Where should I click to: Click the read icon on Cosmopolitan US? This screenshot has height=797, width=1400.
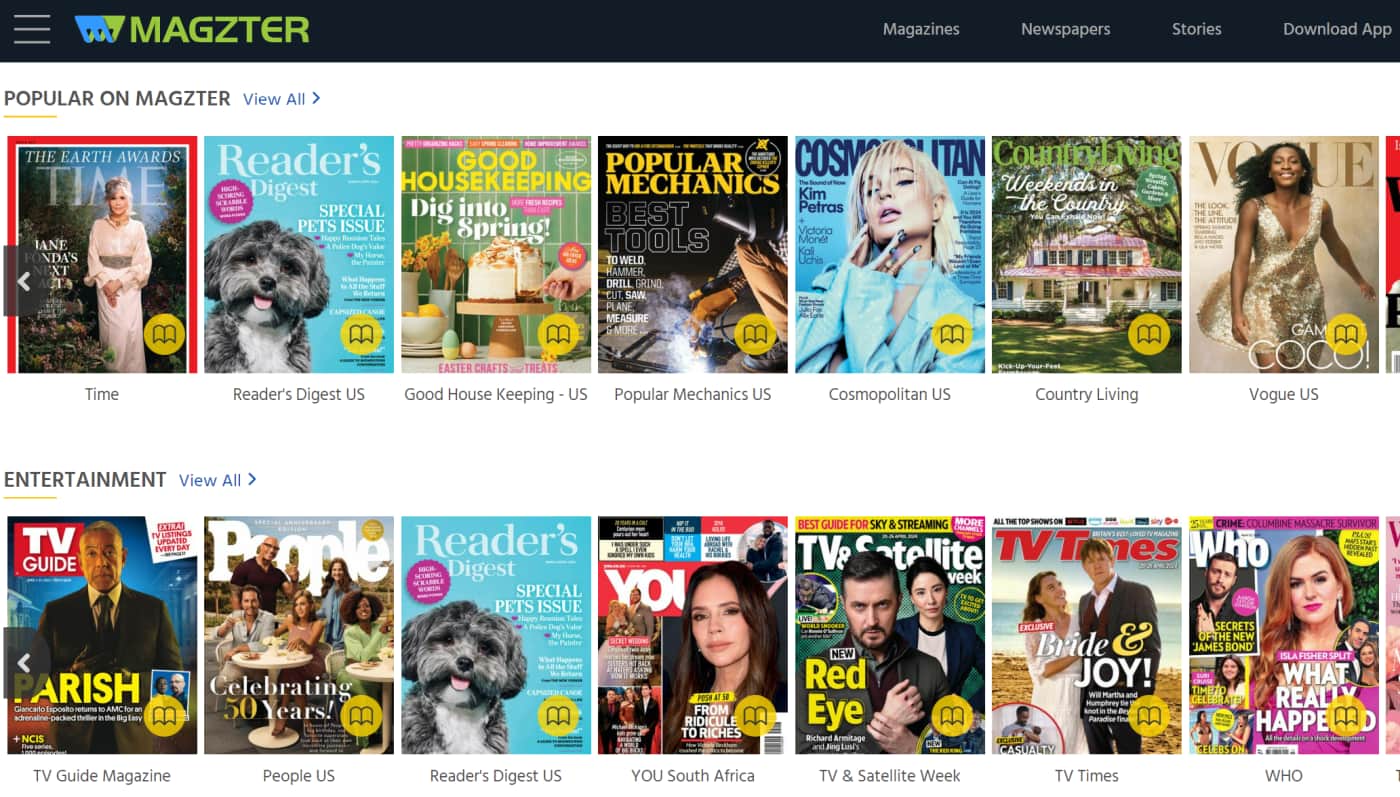point(952,335)
